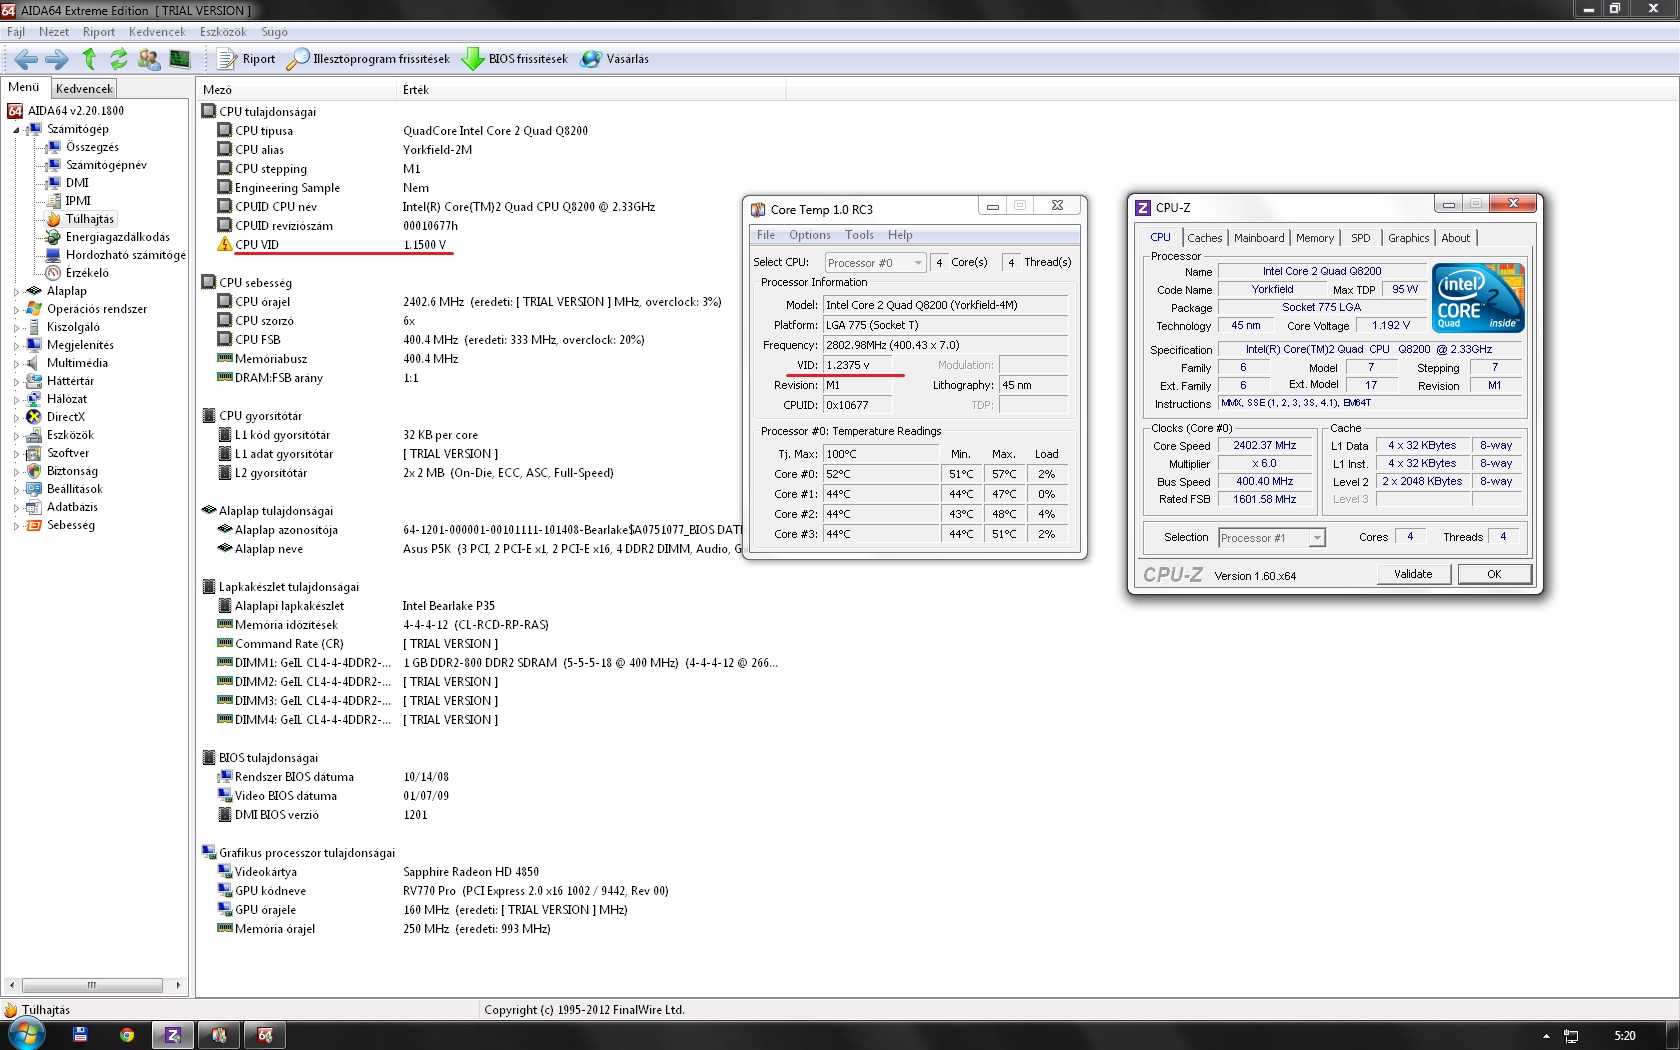The image size is (1680, 1050).
Task: Expand the Operációs rendszer tree node
Action: (x=16, y=310)
